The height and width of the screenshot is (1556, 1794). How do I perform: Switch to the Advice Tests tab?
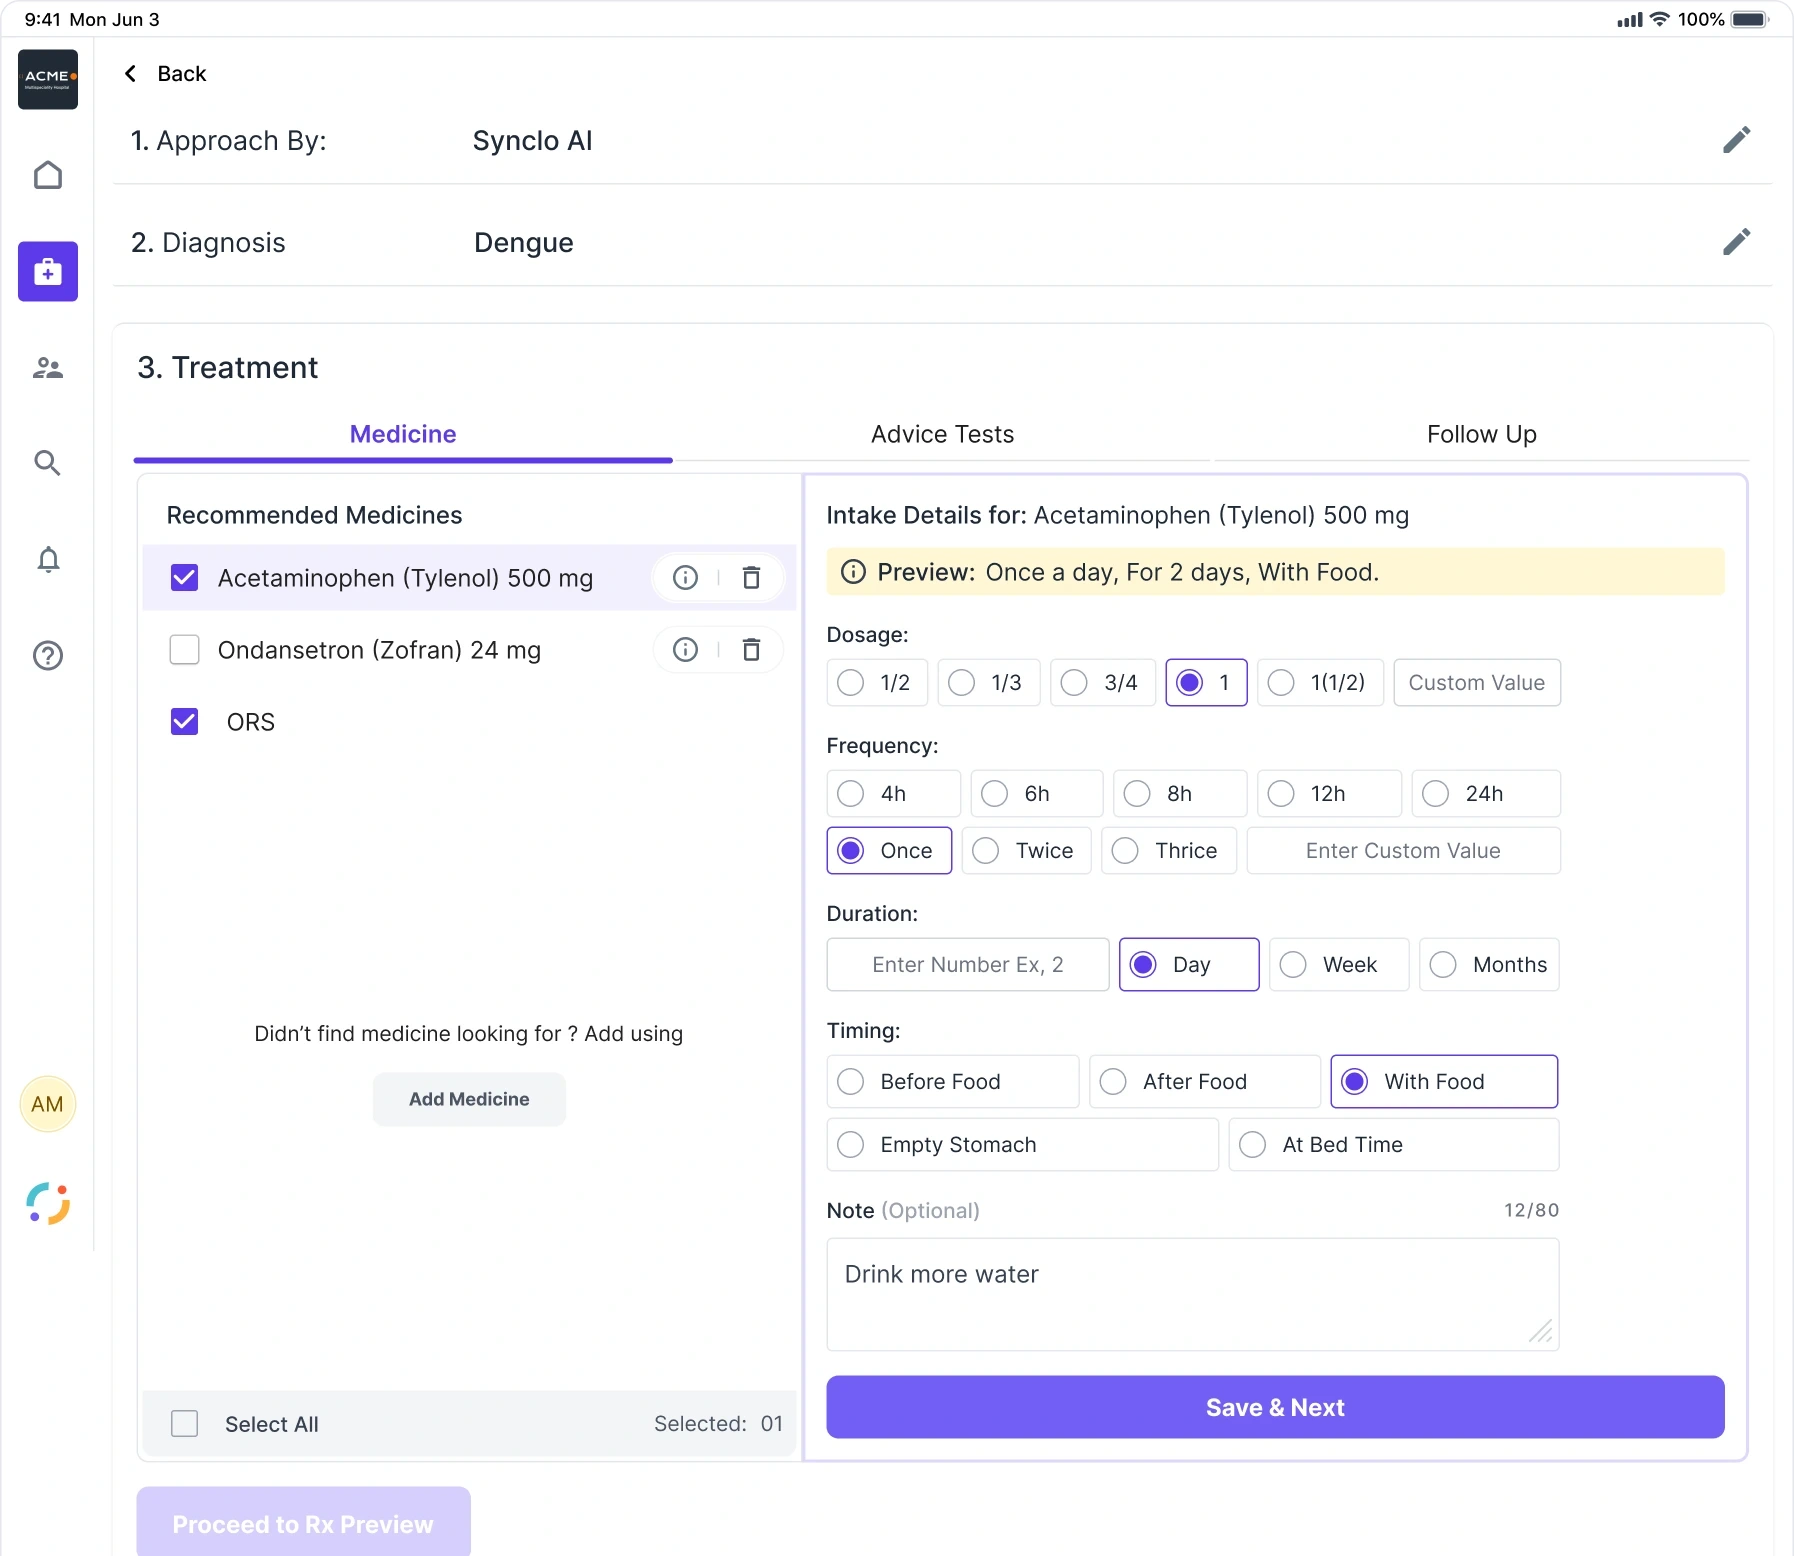[x=942, y=434]
